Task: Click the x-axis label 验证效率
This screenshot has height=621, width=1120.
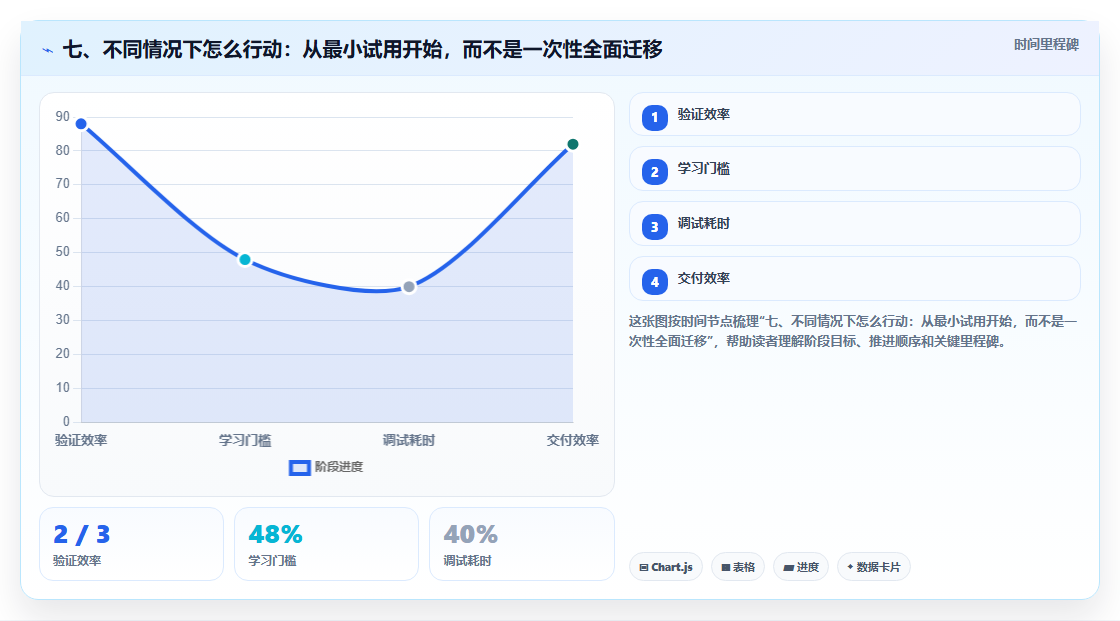Action: pyautogui.click(x=81, y=440)
